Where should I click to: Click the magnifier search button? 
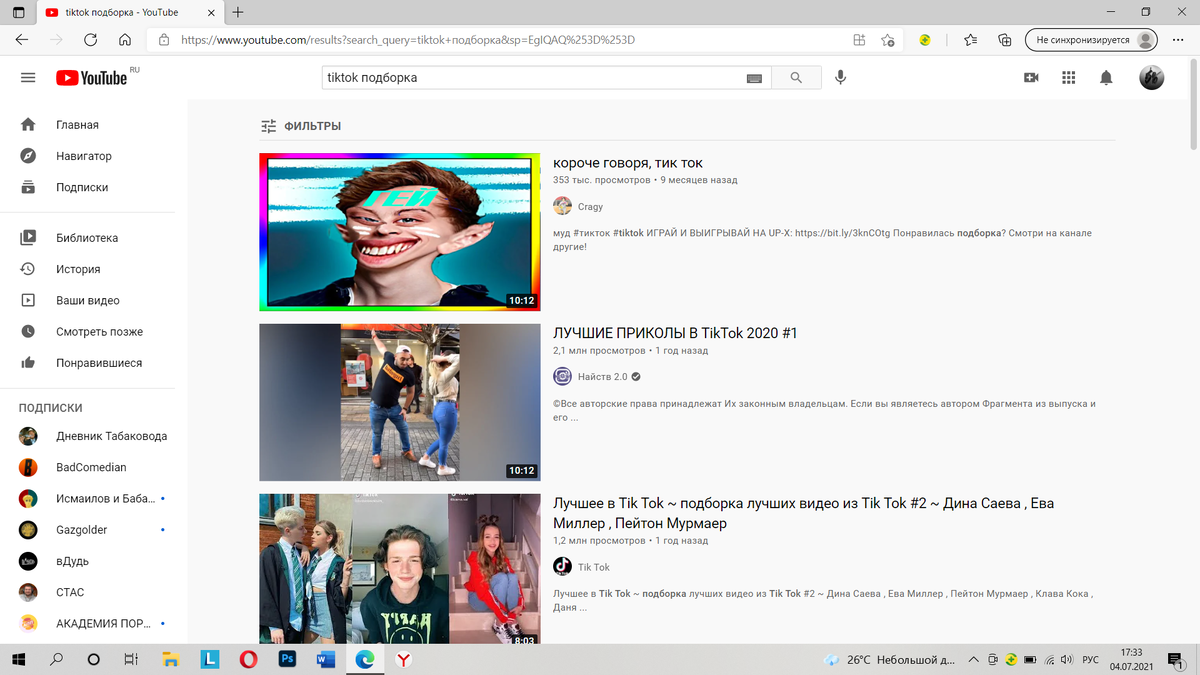[x=796, y=77]
